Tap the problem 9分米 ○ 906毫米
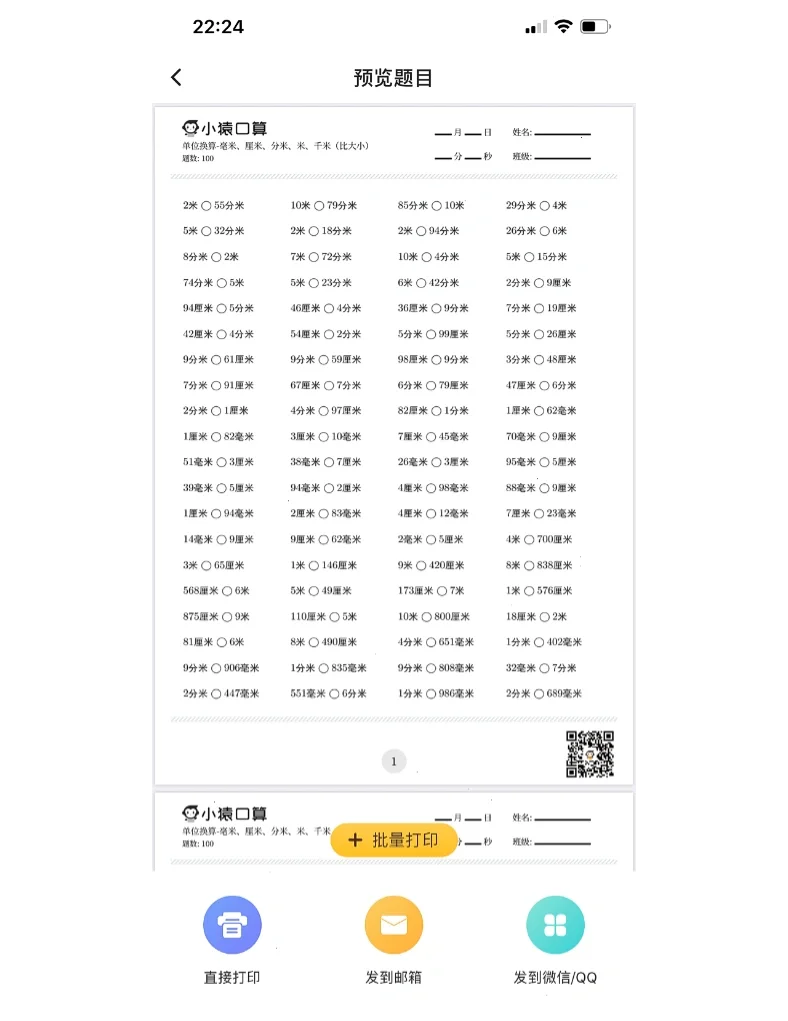This screenshot has height=1021, width=788. click(221, 667)
